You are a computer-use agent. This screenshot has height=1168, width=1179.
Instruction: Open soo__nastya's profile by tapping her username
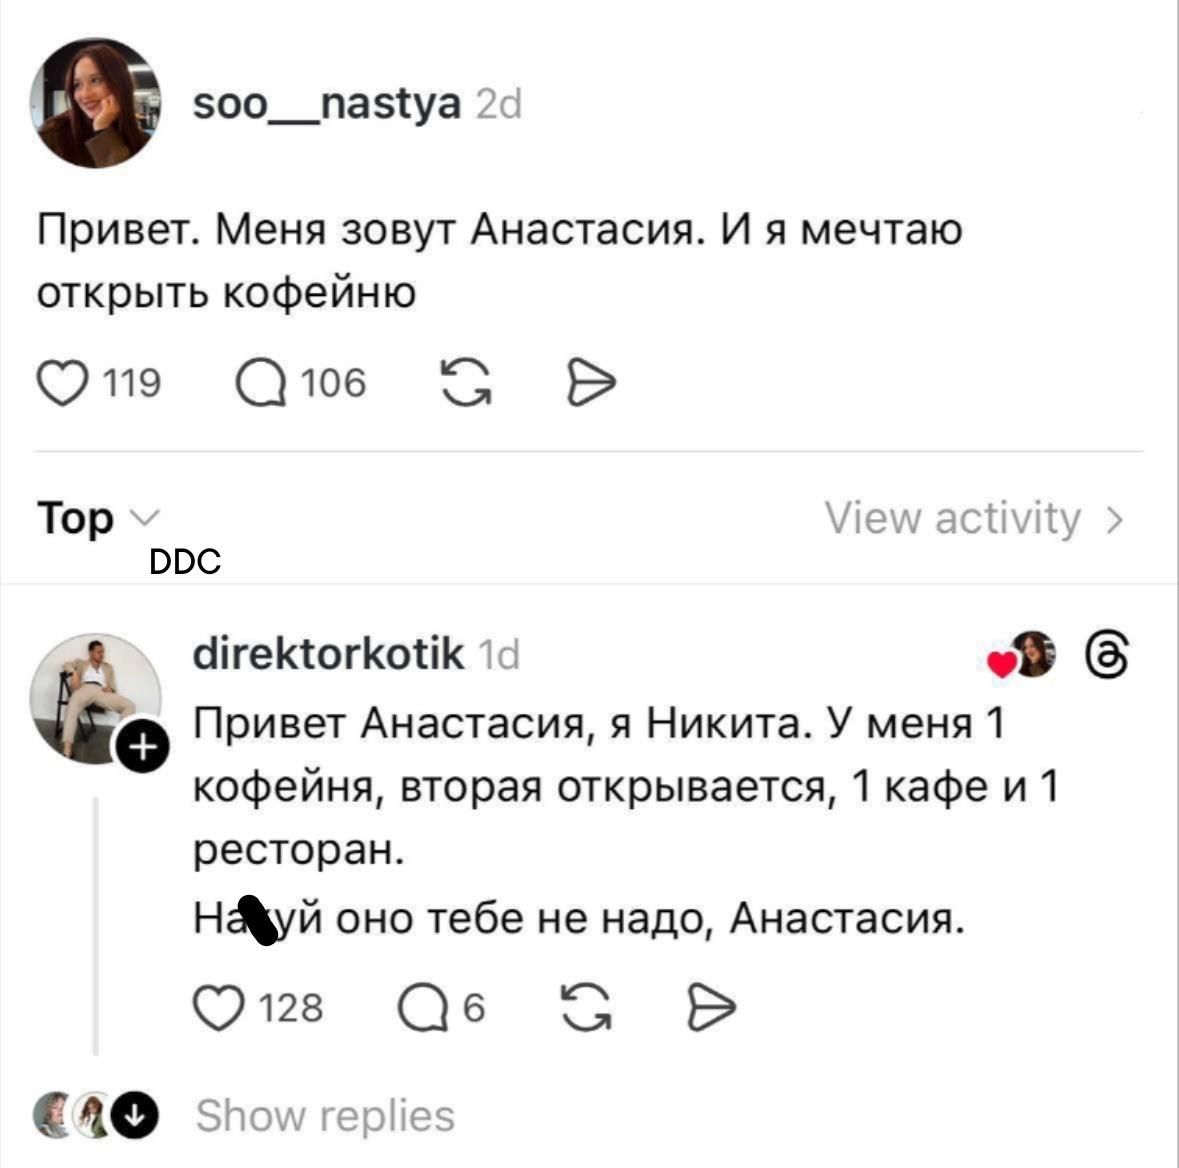pos(327,103)
